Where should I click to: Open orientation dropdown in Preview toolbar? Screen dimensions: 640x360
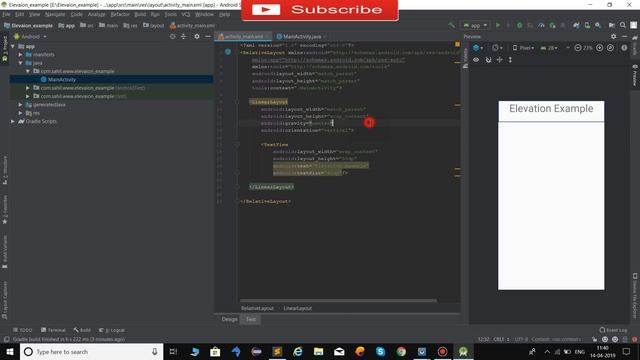[x=497, y=48]
